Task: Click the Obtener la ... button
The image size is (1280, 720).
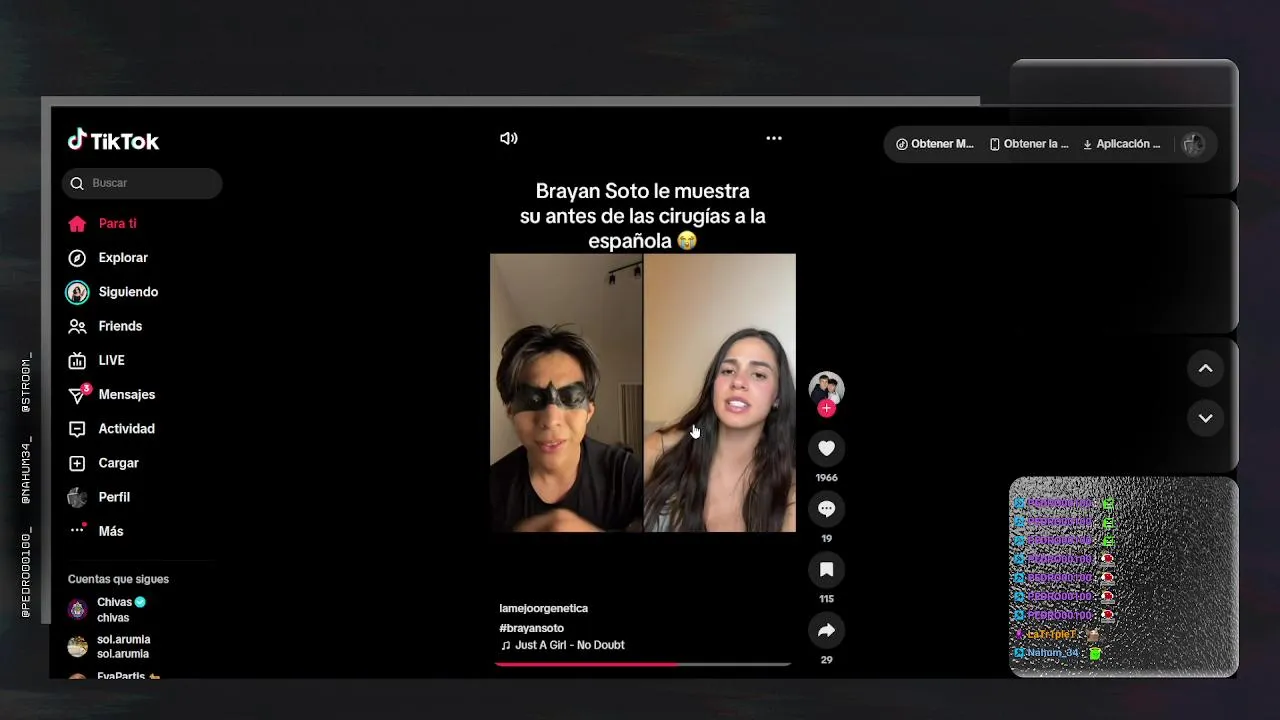Action: click(1029, 144)
